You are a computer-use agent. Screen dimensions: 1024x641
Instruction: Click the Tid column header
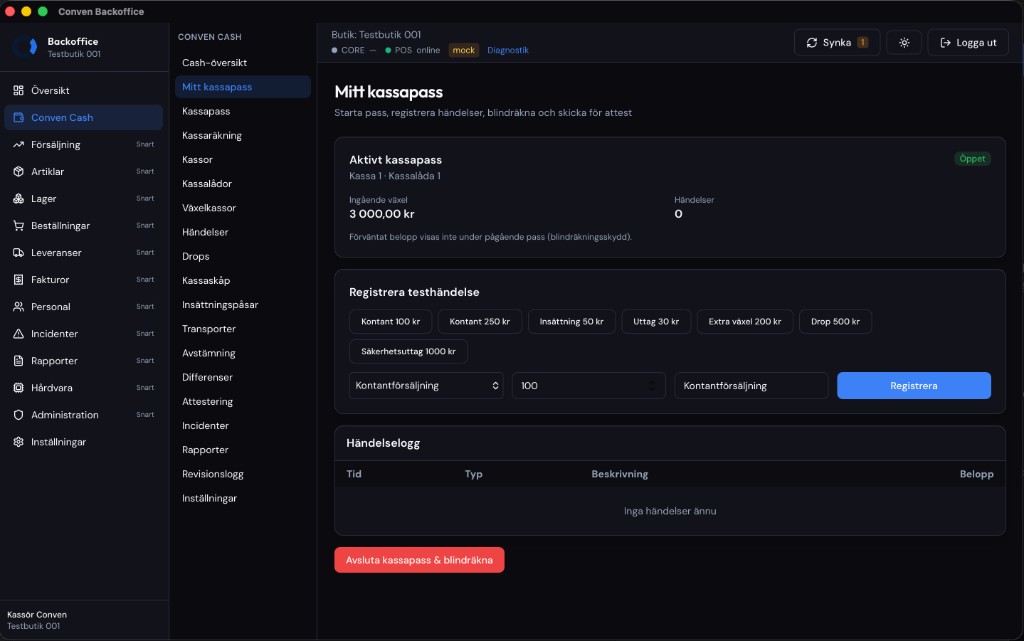(x=354, y=474)
